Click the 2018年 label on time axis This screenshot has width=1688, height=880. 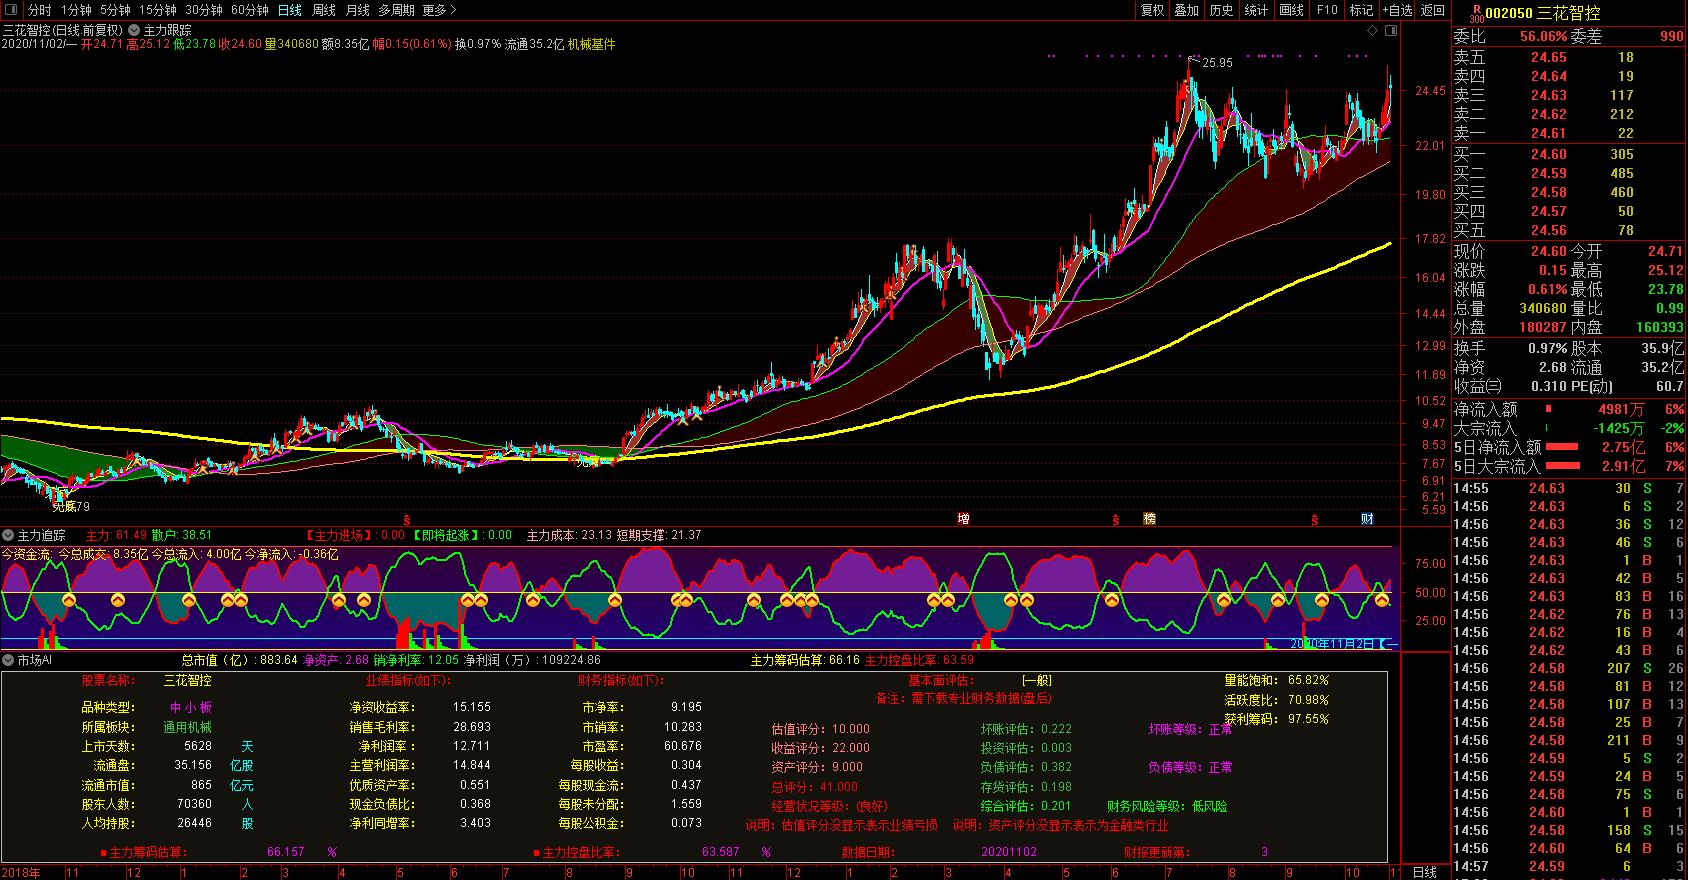click(21, 872)
